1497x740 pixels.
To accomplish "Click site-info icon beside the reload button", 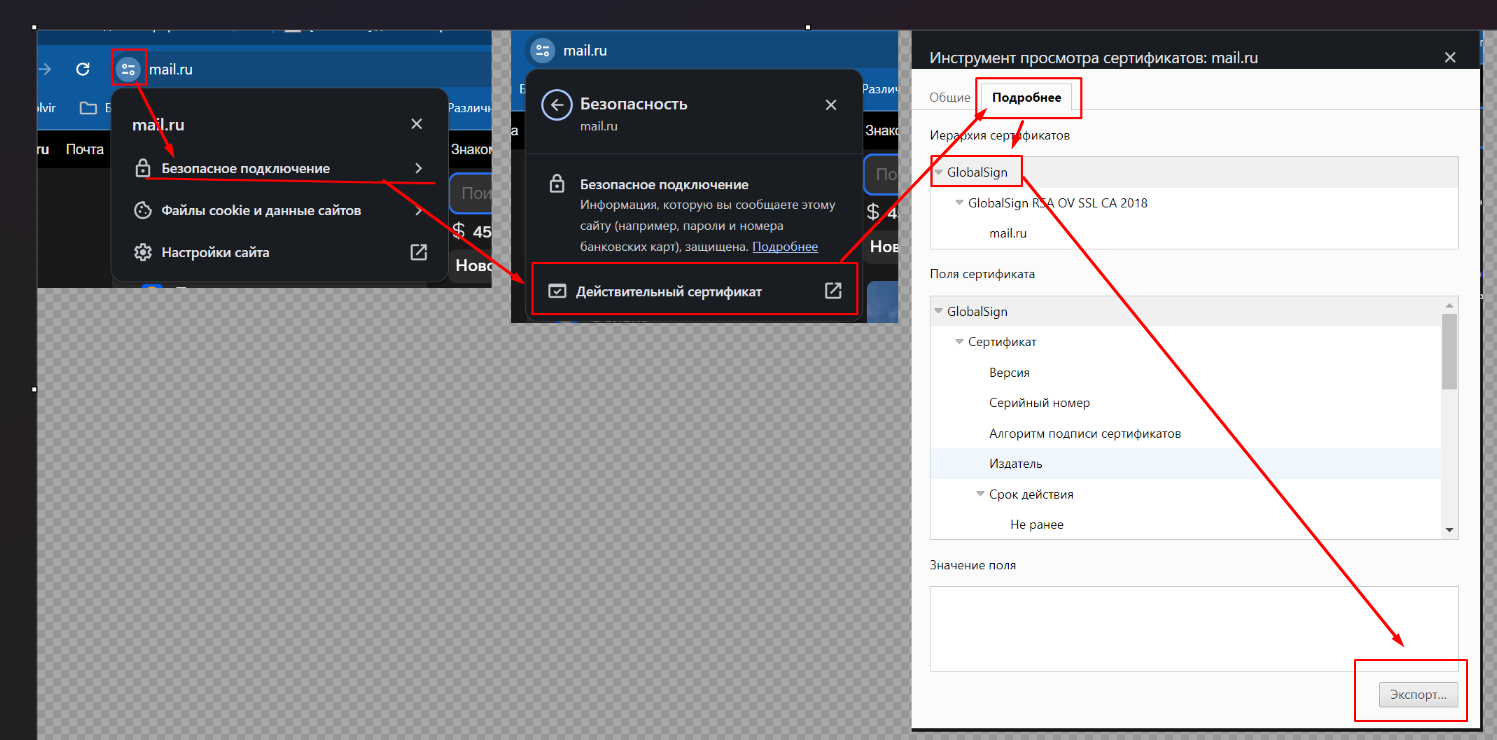I will pyautogui.click(x=128, y=69).
